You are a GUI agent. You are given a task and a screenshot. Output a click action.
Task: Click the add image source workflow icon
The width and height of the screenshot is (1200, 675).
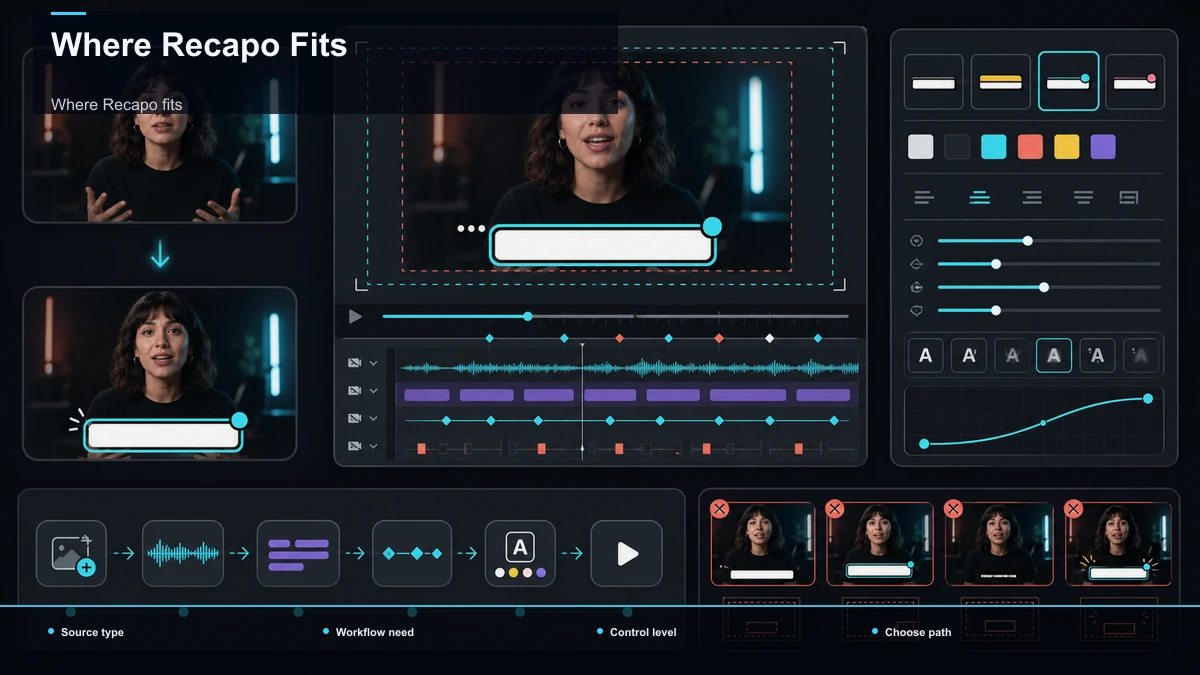(71, 553)
